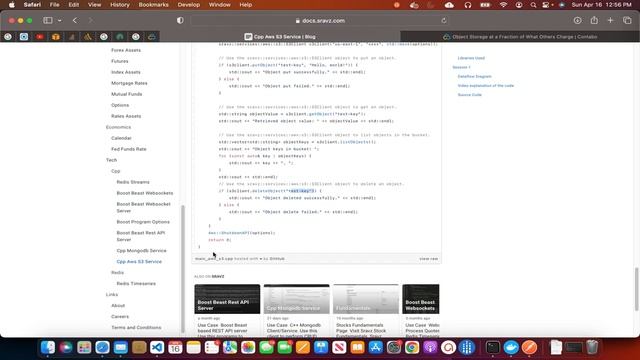The width and height of the screenshot is (640, 360).
Task: Open Redis Timeseries sidebar page
Action: (136, 284)
